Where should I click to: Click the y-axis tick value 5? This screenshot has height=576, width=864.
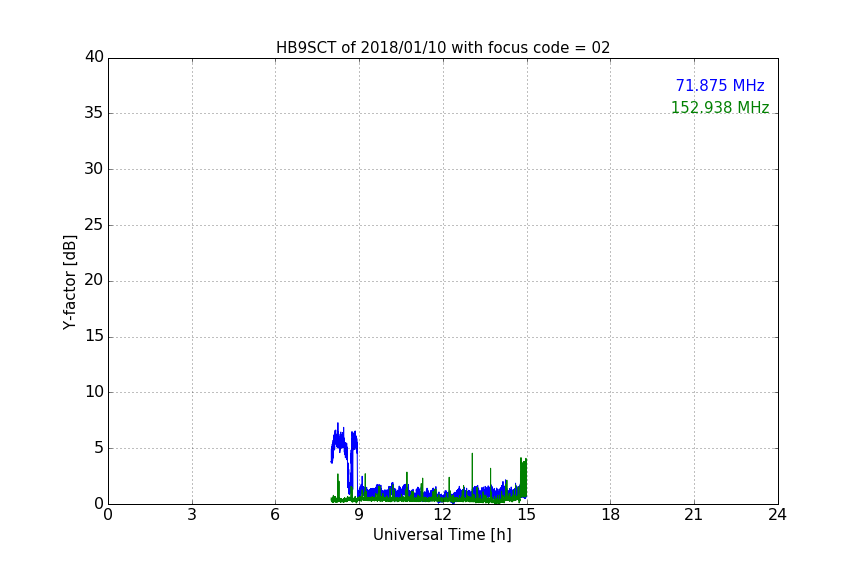[99, 448]
